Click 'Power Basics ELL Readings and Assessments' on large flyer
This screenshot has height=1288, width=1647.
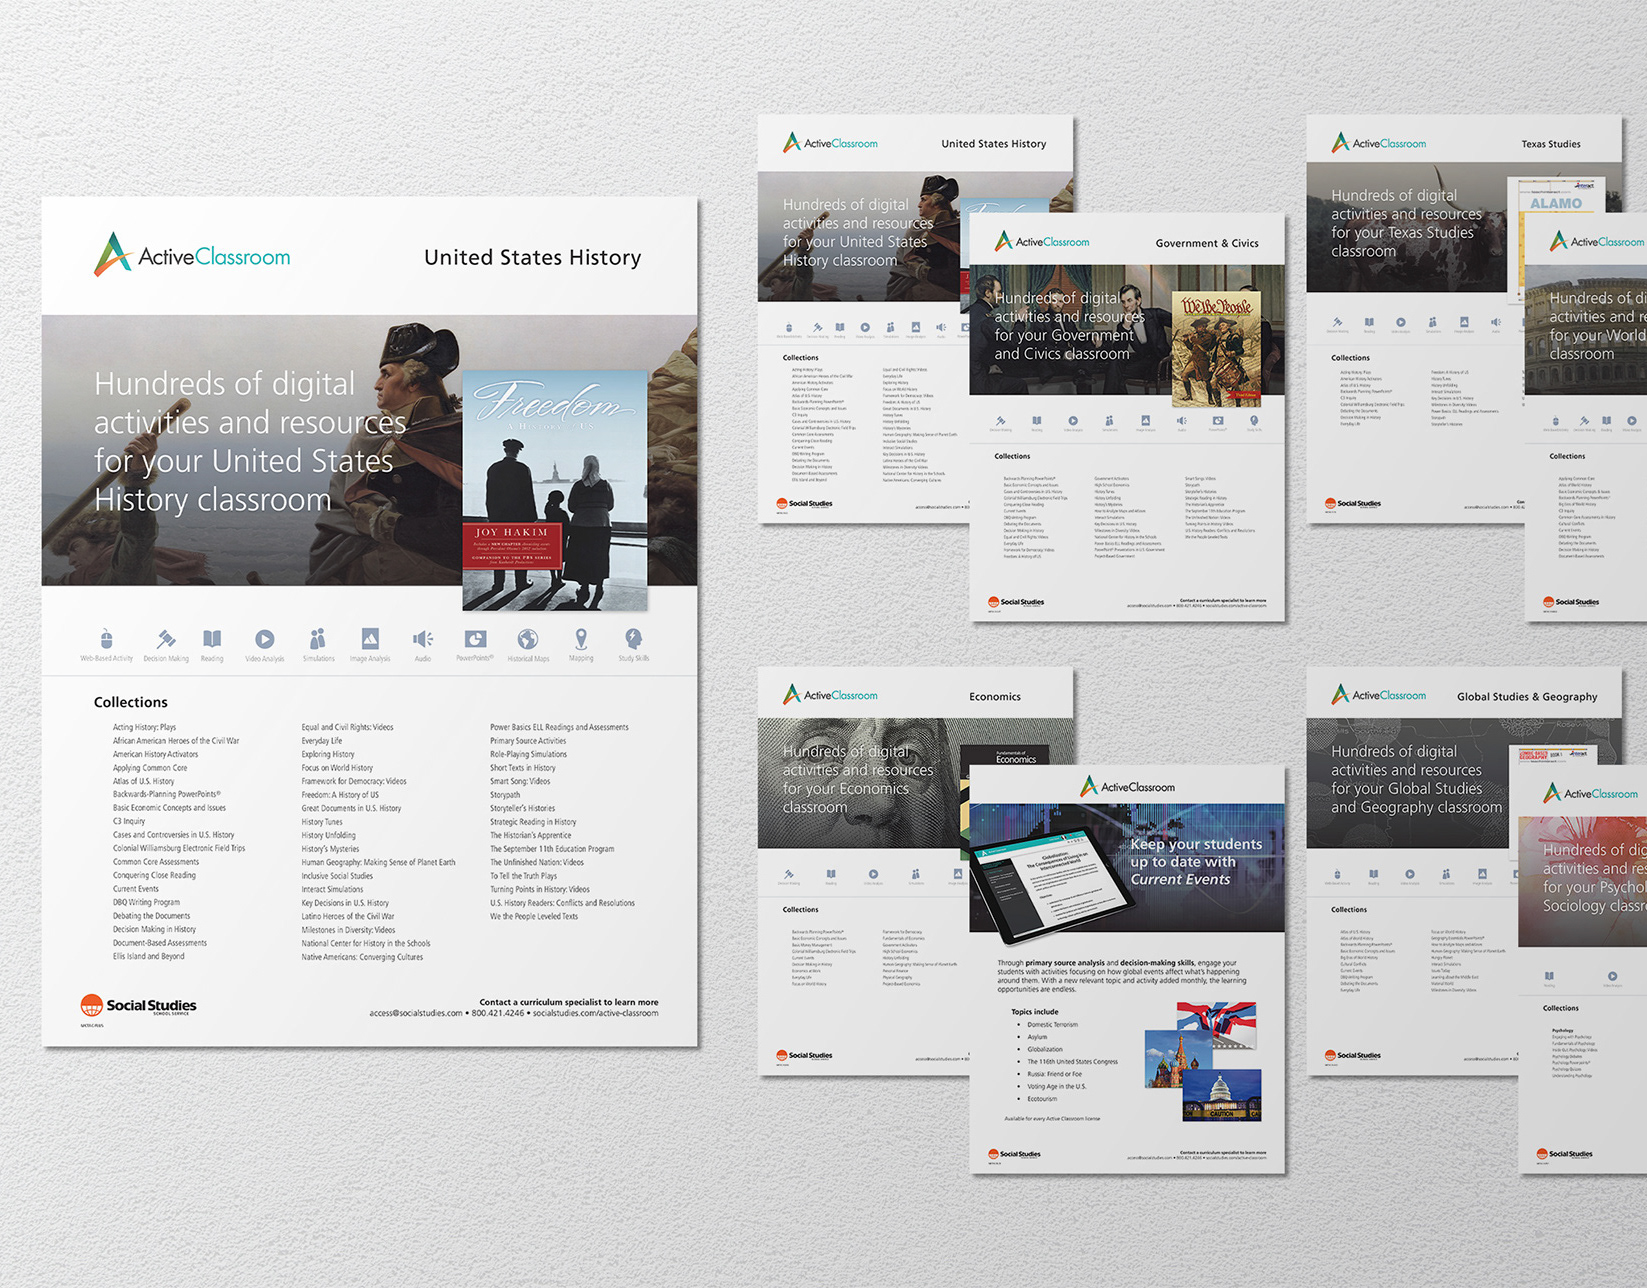pyautogui.click(x=559, y=727)
